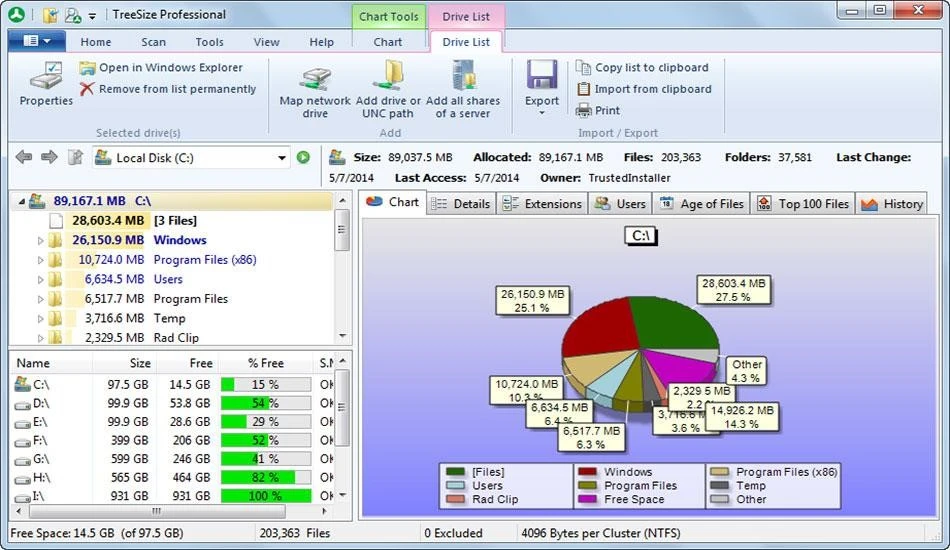This screenshot has width=950, height=550.
Task: Click the 28,603.4 MB pie chart label
Action: [733, 290]
